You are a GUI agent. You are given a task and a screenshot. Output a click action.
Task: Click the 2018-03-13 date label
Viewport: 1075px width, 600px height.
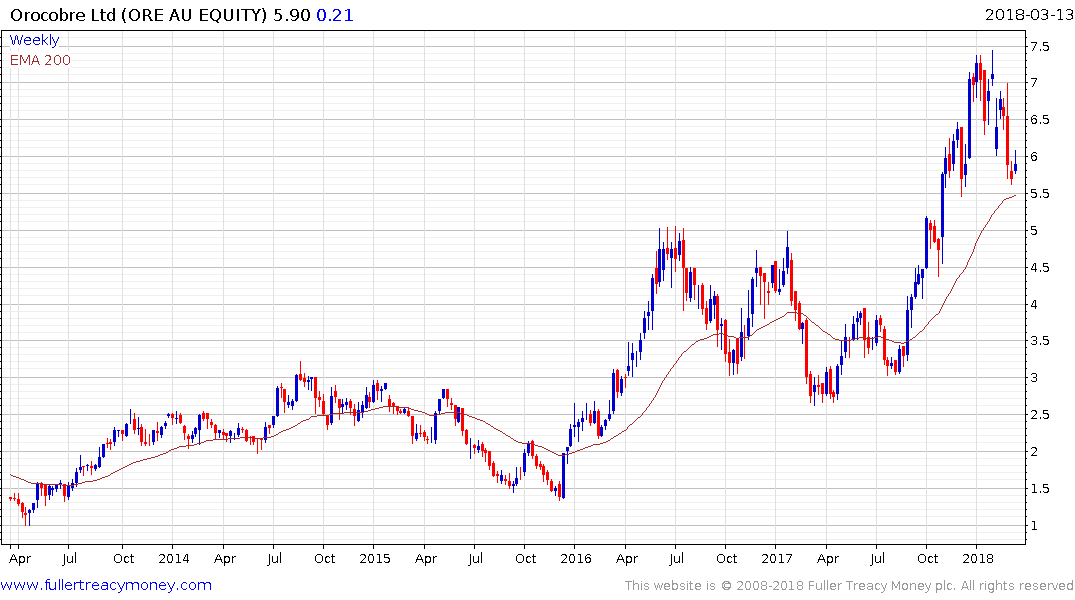click(x=1028, y=14)
